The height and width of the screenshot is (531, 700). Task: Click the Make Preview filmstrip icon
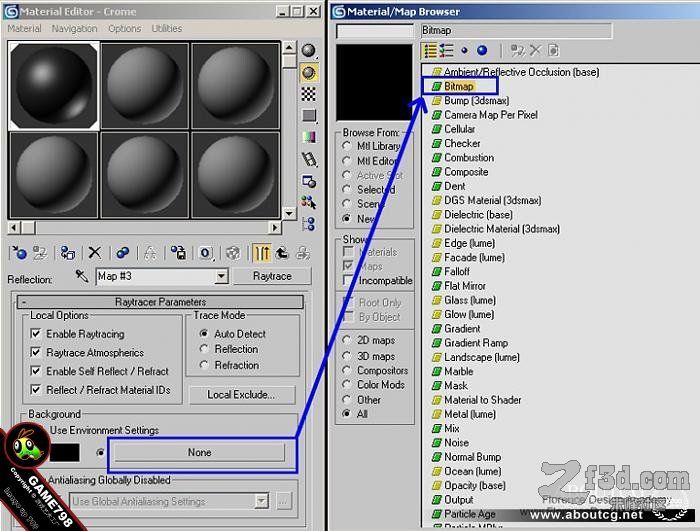coord(308,159)
